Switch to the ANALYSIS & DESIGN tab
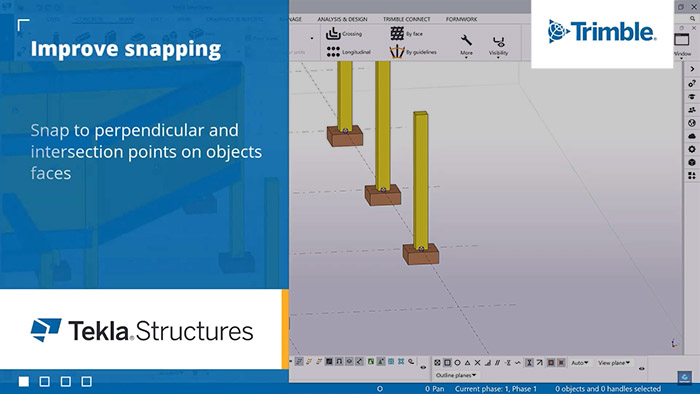Screen dimensions: 700x394 click(x=342, y=19)
